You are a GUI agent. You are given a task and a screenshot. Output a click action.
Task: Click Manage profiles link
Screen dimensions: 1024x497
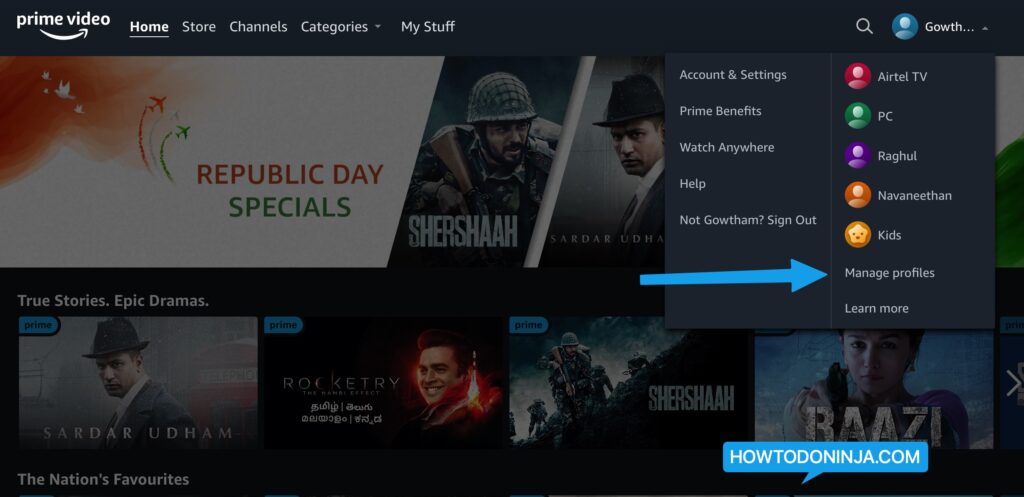click(889, 272)
